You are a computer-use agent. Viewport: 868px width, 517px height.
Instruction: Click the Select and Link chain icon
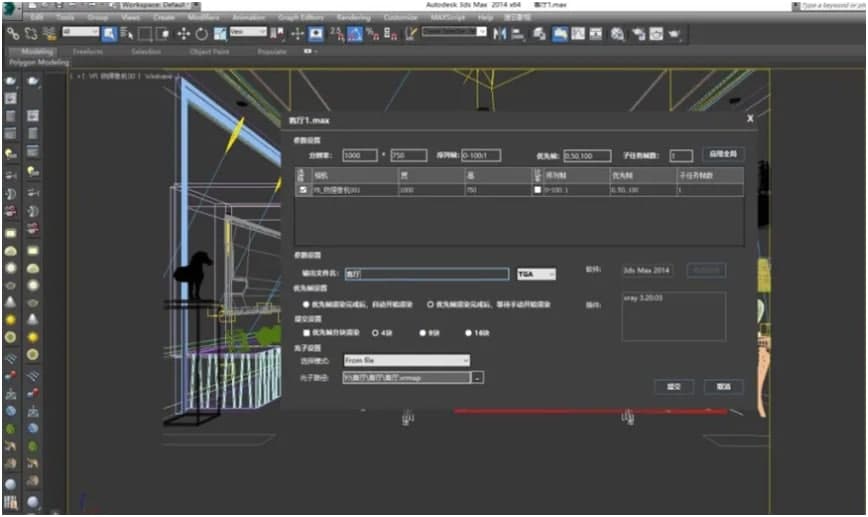pos(12,33)
